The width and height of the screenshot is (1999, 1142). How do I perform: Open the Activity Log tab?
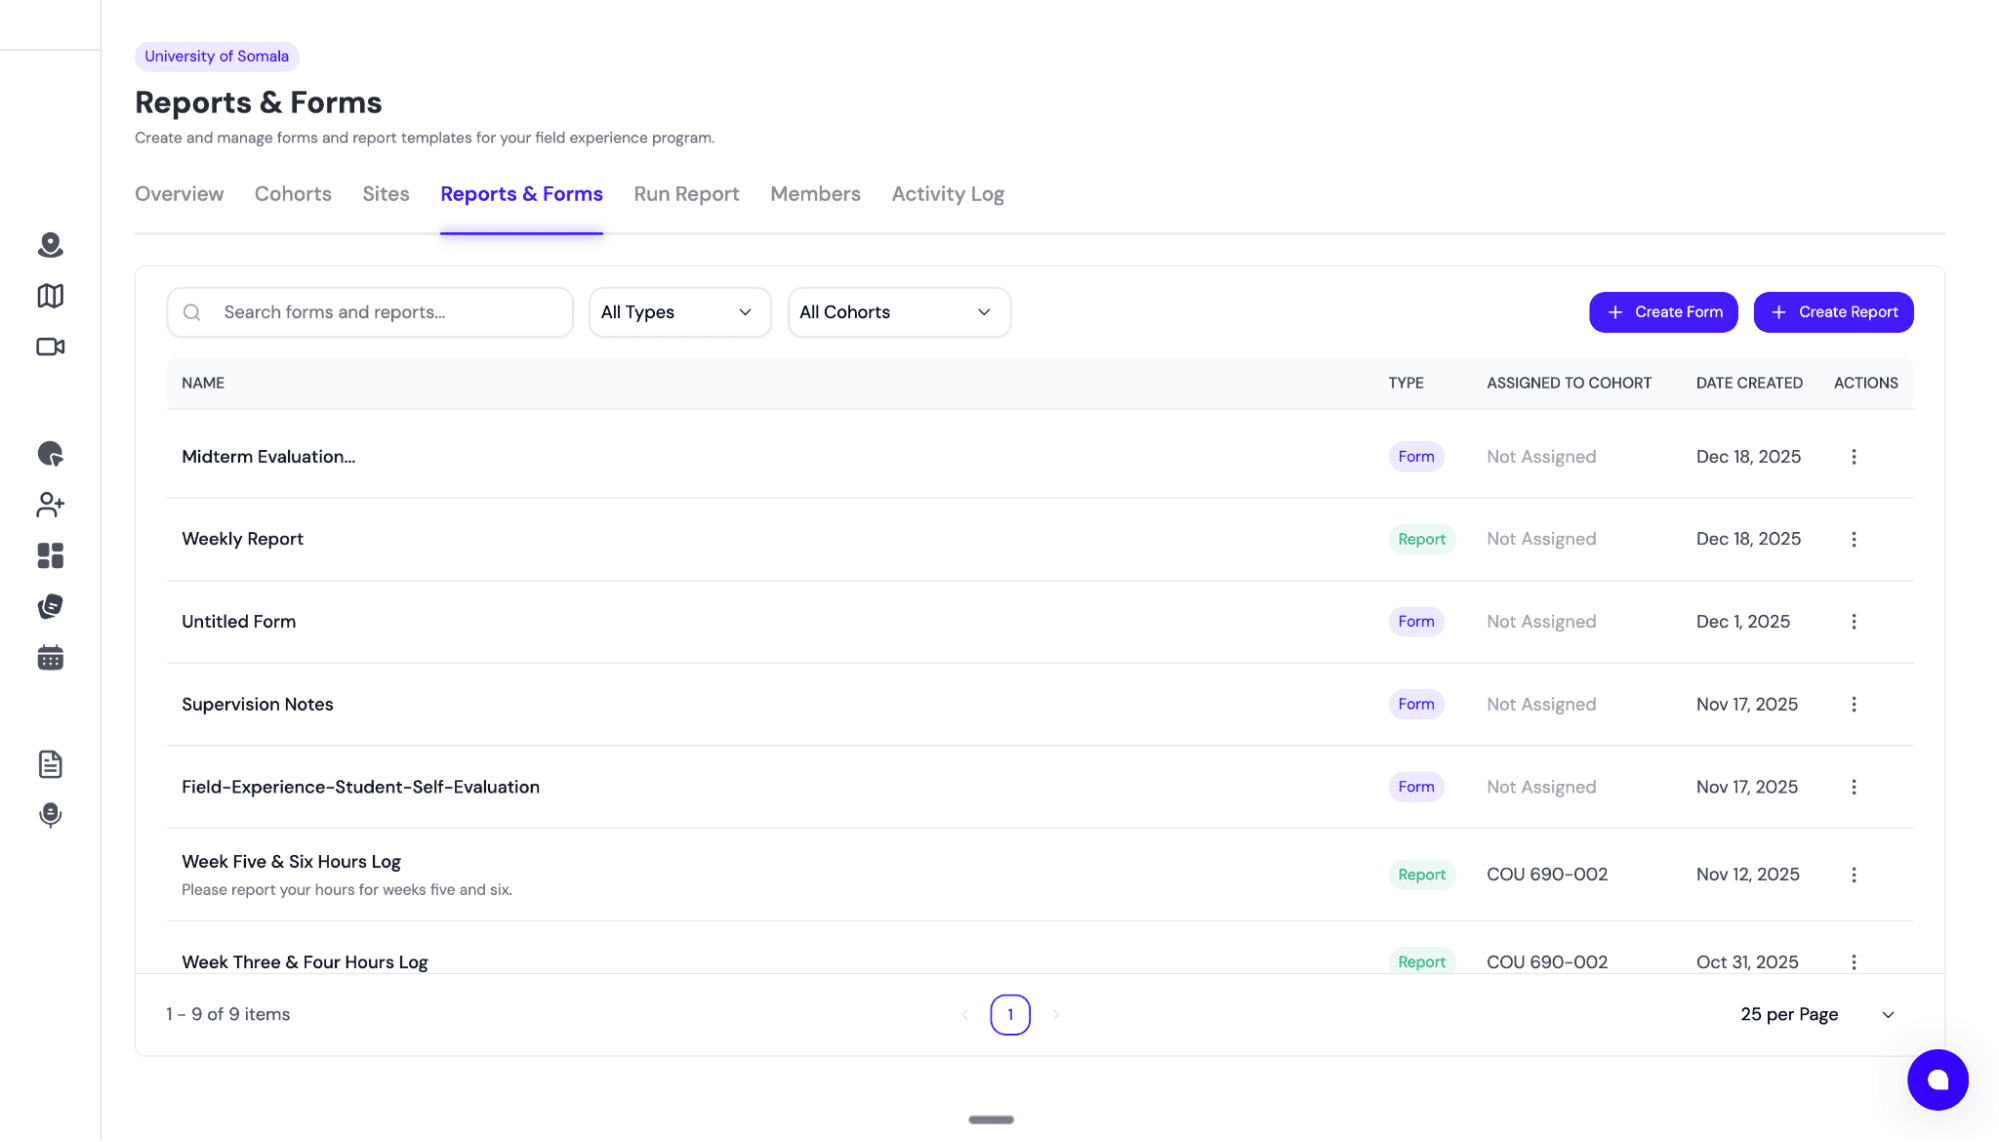click(x=946, y=194)
